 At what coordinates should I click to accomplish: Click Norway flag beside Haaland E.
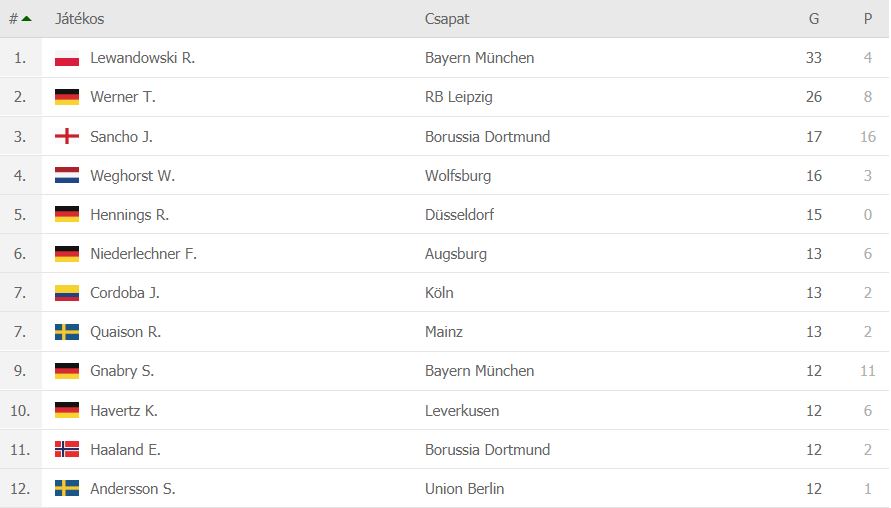tap(67, 449)
